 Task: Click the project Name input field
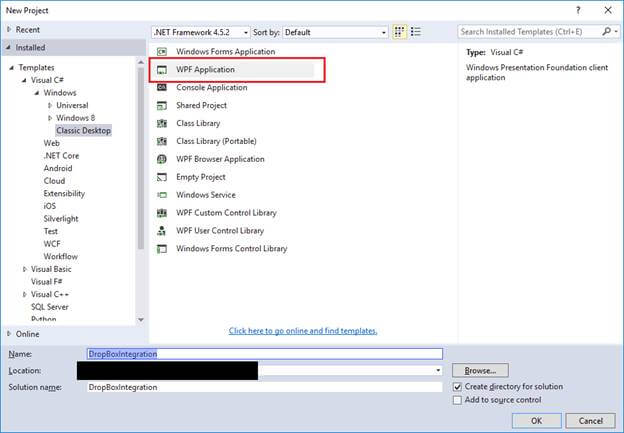[264, 354]
